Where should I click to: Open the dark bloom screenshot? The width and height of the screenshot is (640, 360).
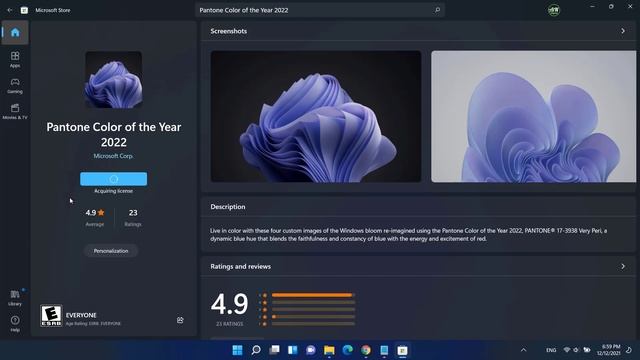316,116
